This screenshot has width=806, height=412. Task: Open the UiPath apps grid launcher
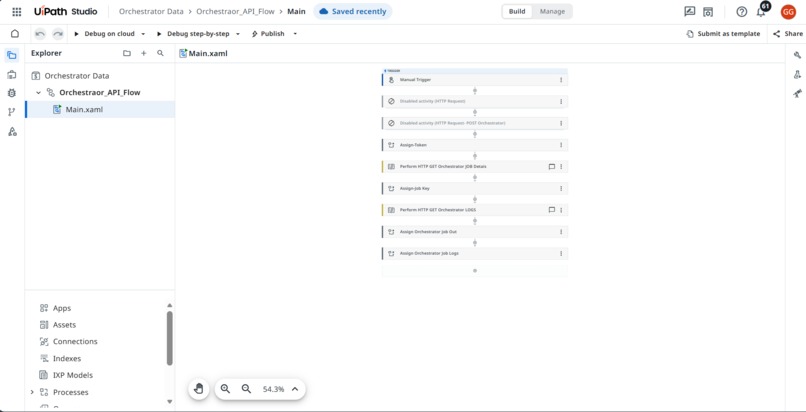16,11
